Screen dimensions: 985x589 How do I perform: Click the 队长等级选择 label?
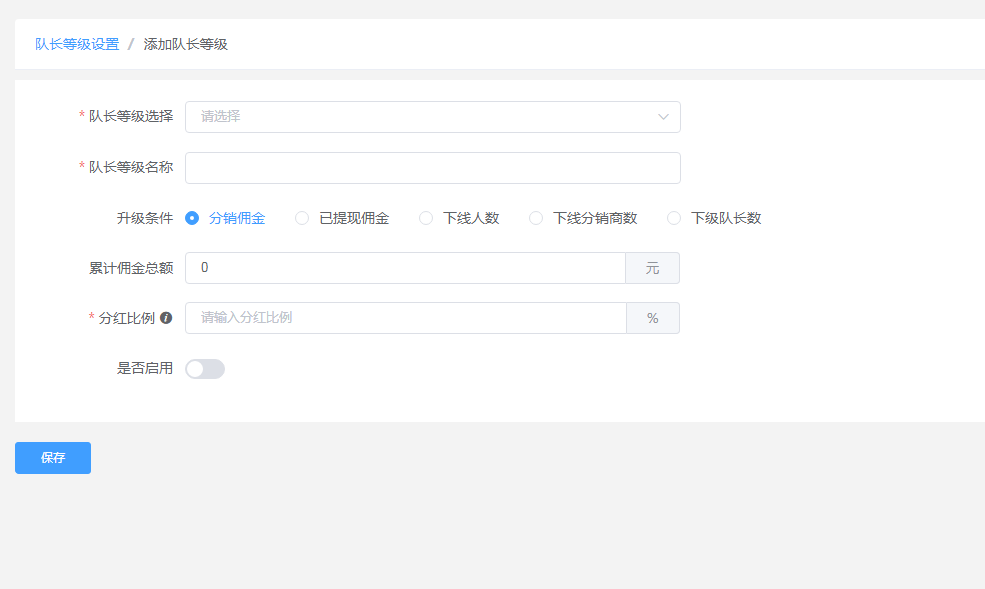pyautogui.click(x=131, y=116)
